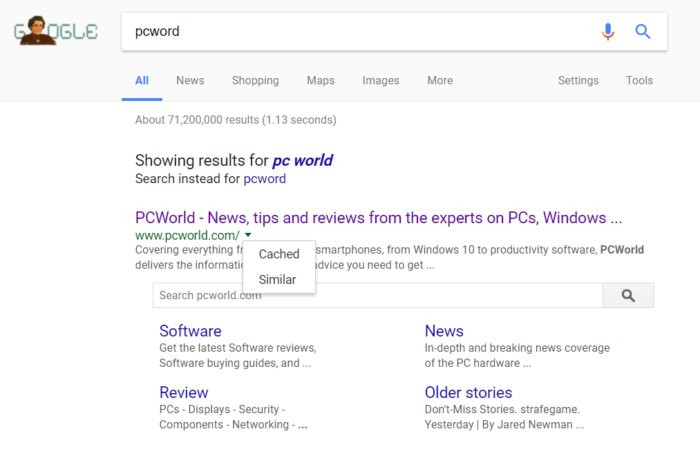The image size is (700, 465).
Task: Open the Tools options
Action: tap(639, 81)
